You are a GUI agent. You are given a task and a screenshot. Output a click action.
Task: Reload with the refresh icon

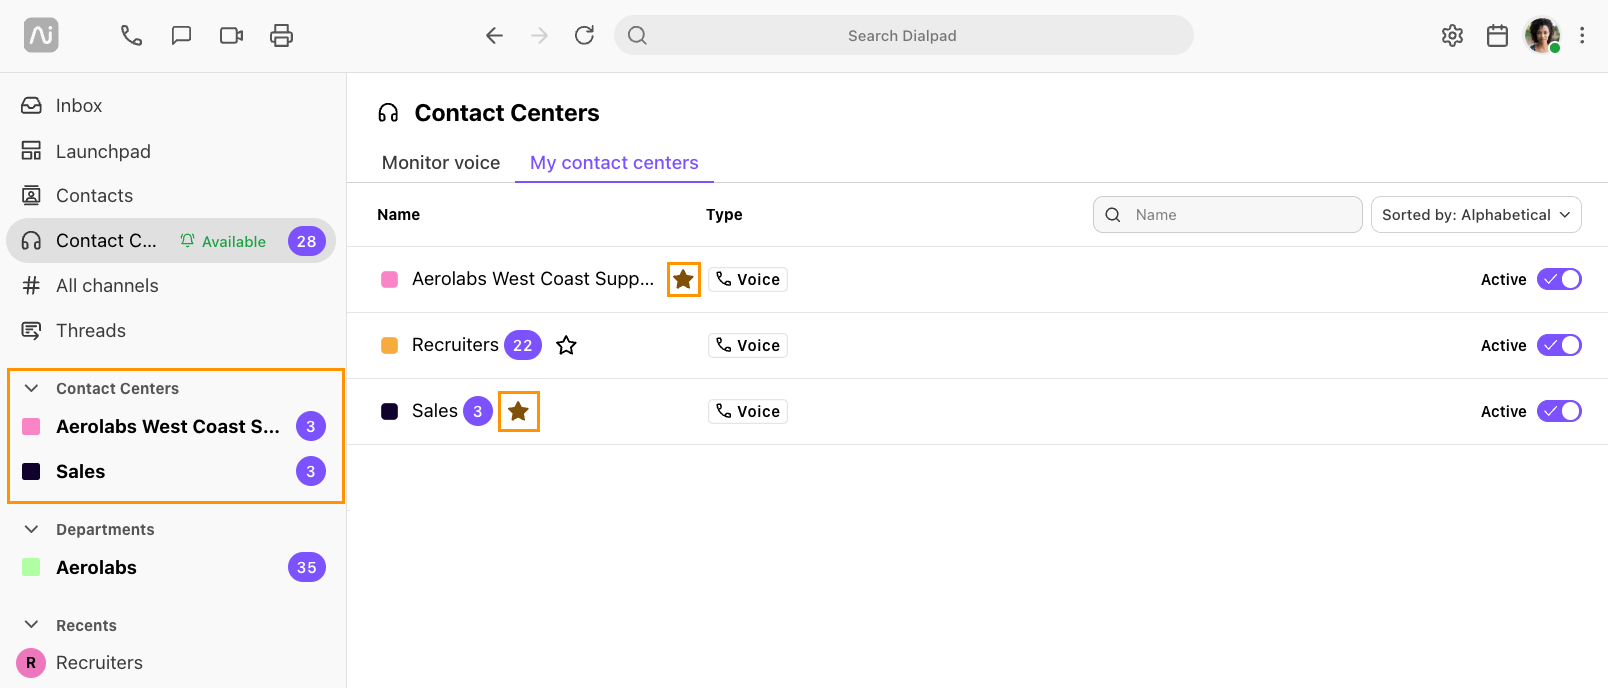click(585, 36)
